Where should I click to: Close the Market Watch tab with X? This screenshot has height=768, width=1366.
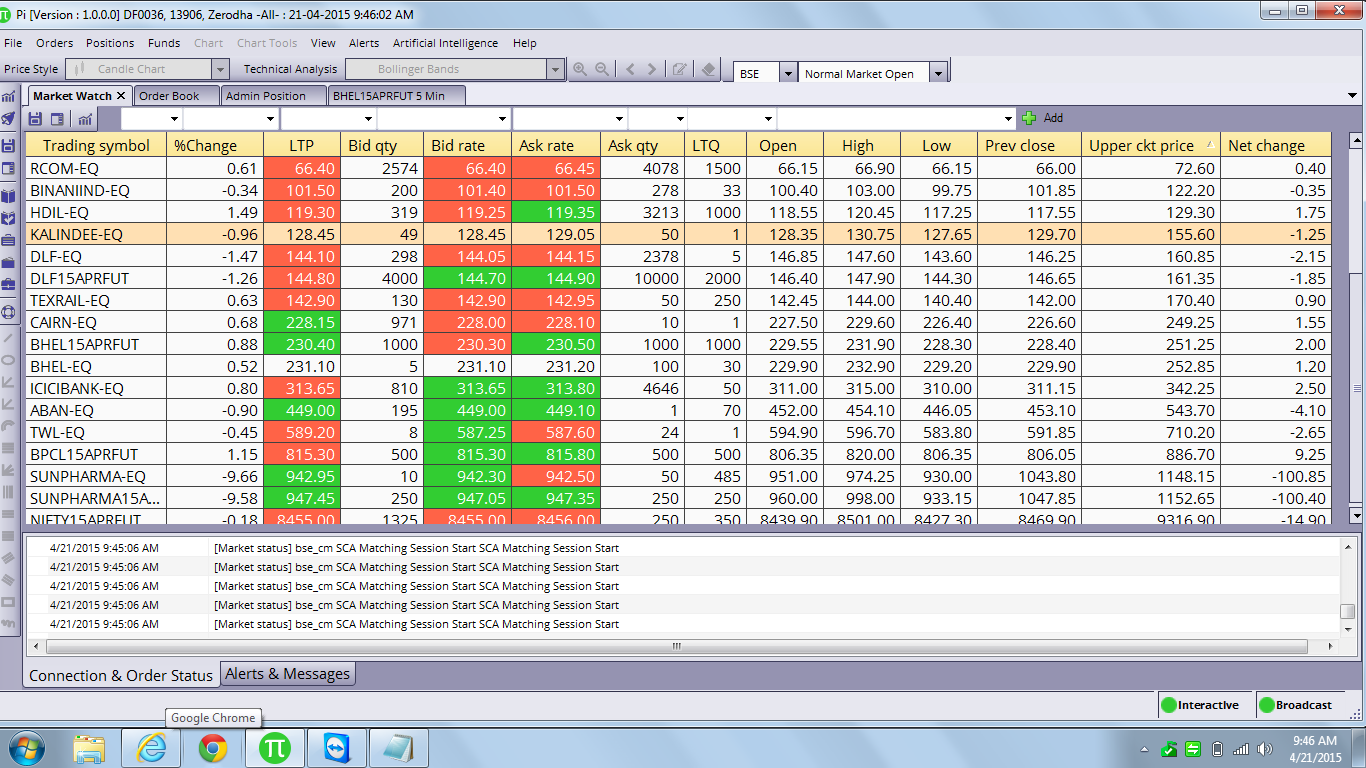pyautogui.click(x=121, y=96)
